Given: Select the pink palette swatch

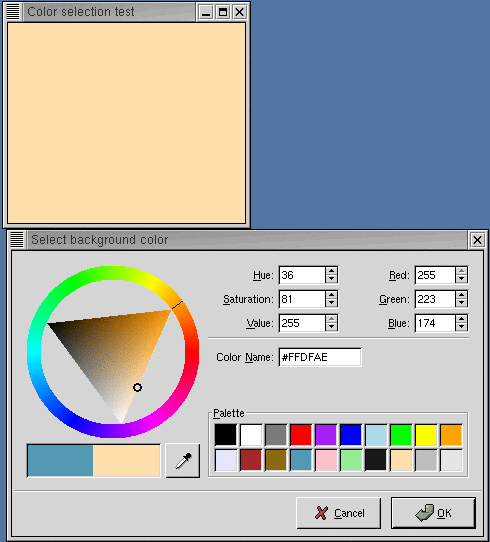Looking at the screenshot, I should coord(326,460).
